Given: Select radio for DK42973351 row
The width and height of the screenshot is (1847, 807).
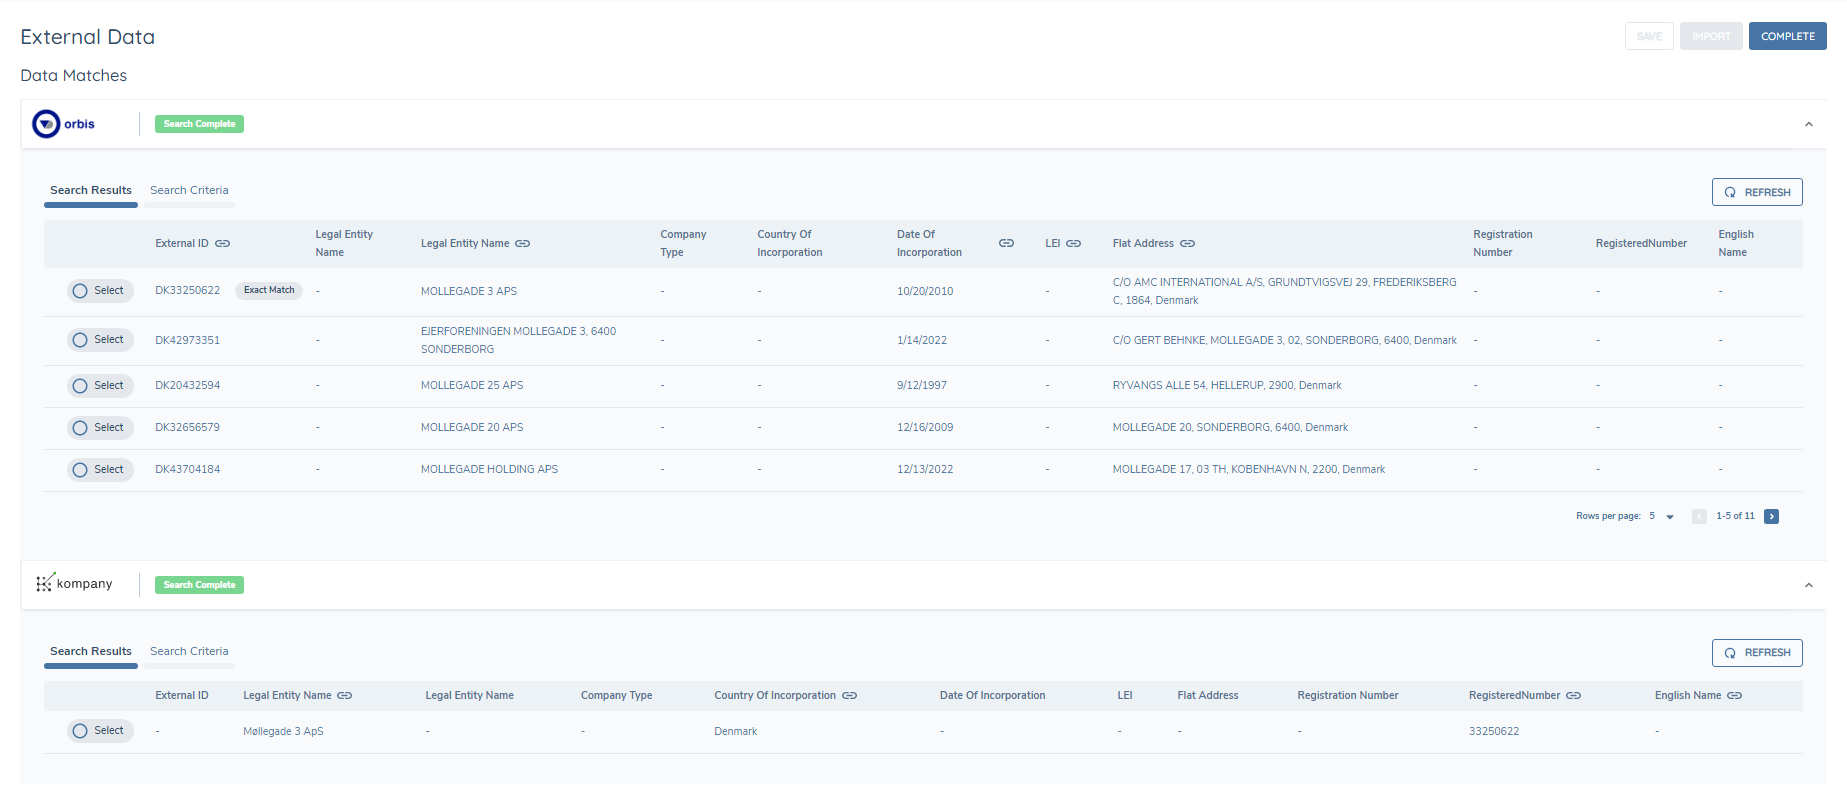Looking at the screenshot, I should [x=80, y=340].
